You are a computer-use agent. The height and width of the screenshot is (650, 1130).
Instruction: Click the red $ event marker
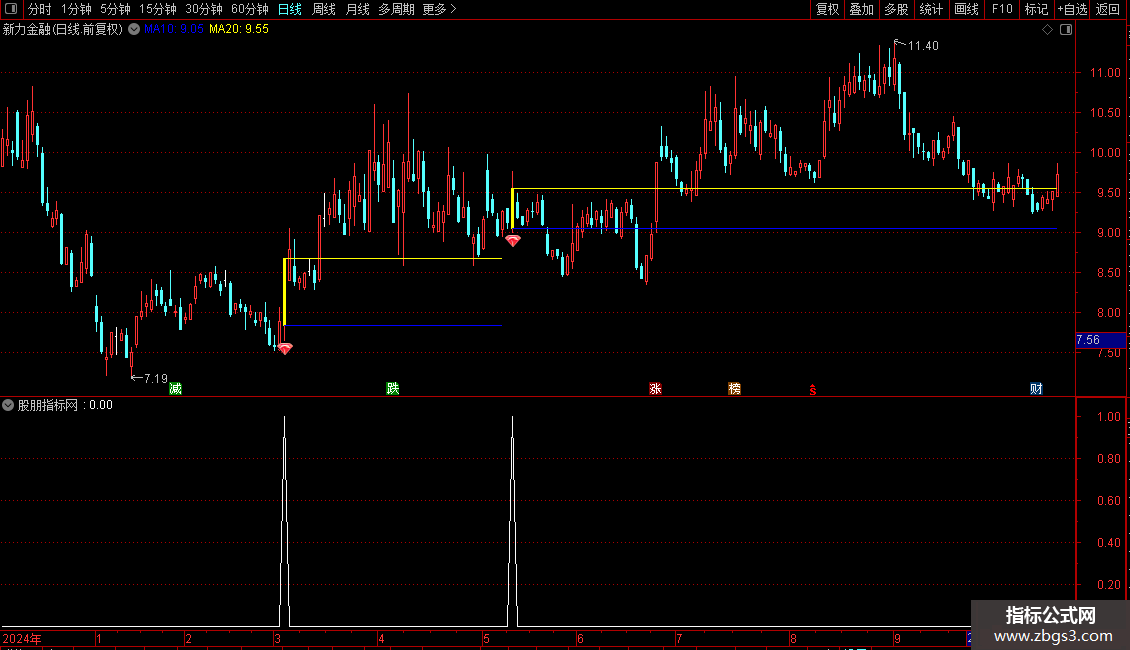[x=813, y=390]
